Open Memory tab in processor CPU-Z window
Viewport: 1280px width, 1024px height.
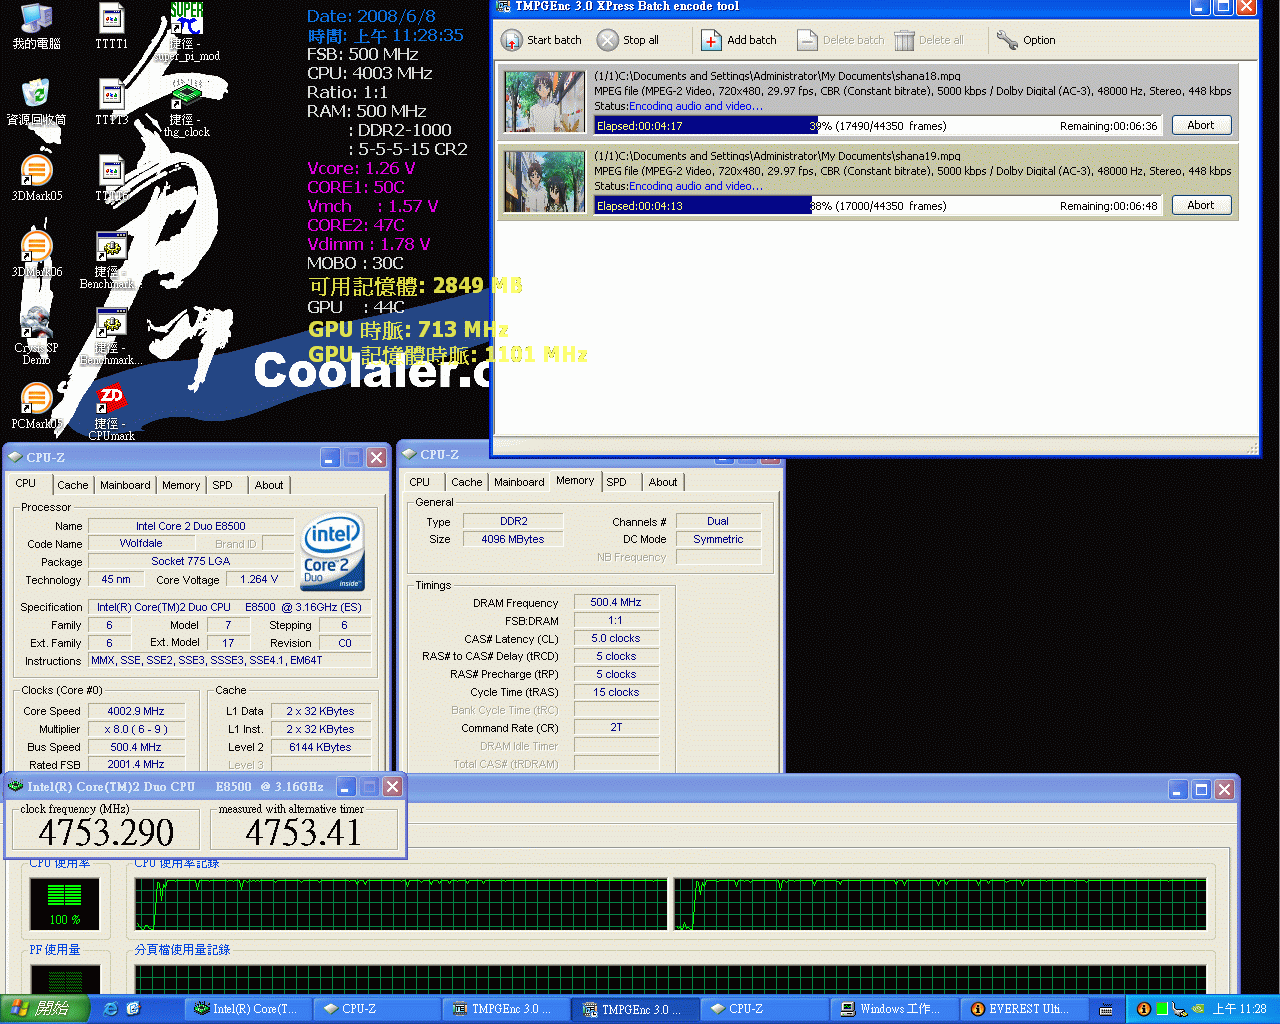pos(181,485)
